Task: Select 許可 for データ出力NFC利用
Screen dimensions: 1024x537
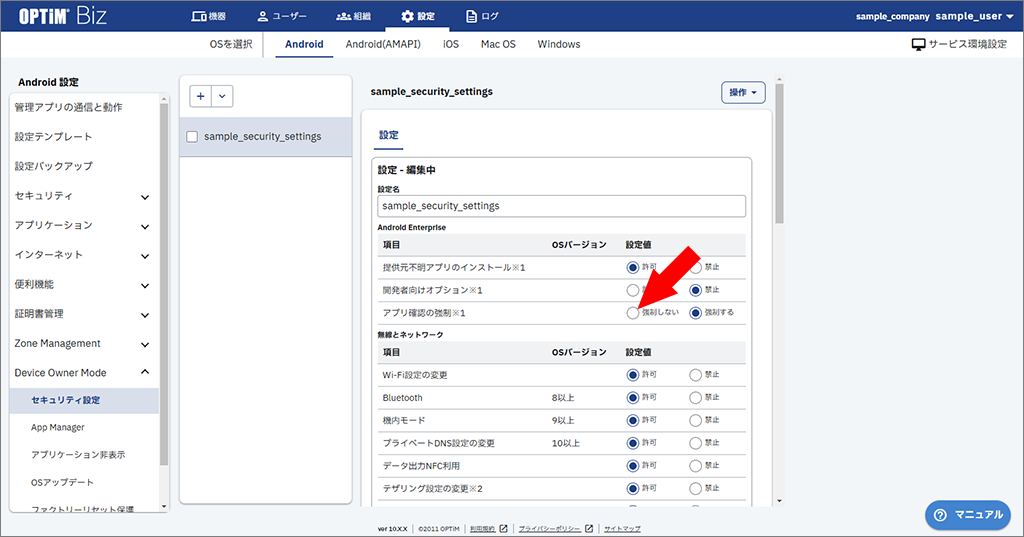Action: [632, 466]
